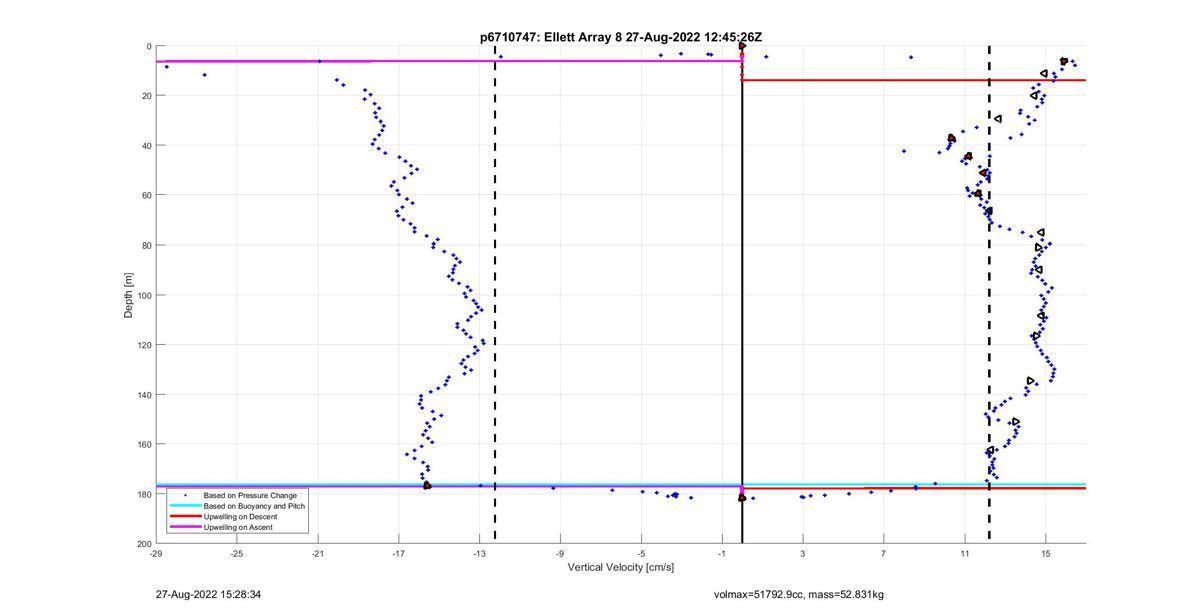Click the magenta line sample in the legend
The width and height of the screenshot is (1200, 611).
tap(185, 526)
